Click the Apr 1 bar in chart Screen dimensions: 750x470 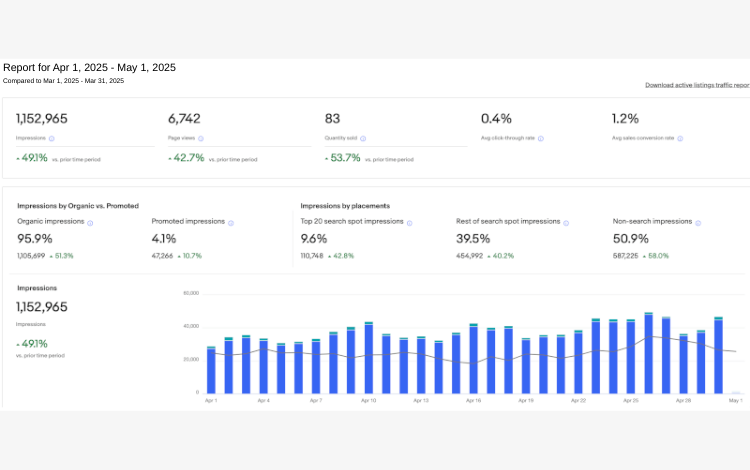pyautogui.click(x=211, y=370)
